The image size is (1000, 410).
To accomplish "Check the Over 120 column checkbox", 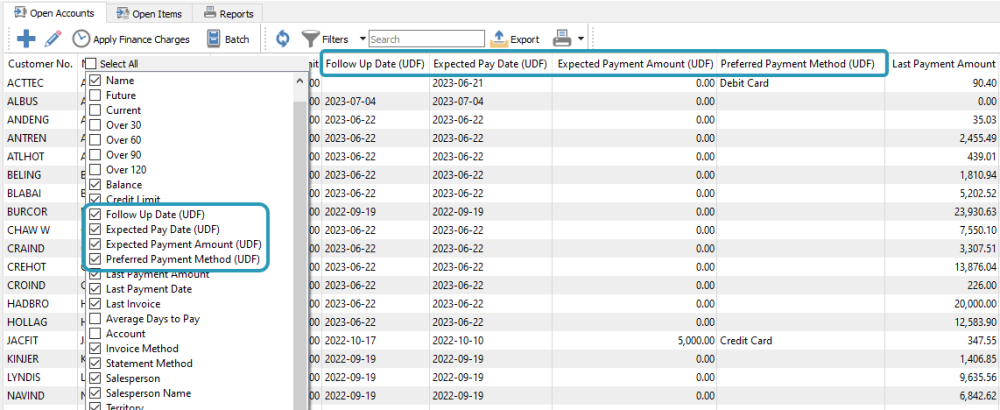I will [95, 170].
